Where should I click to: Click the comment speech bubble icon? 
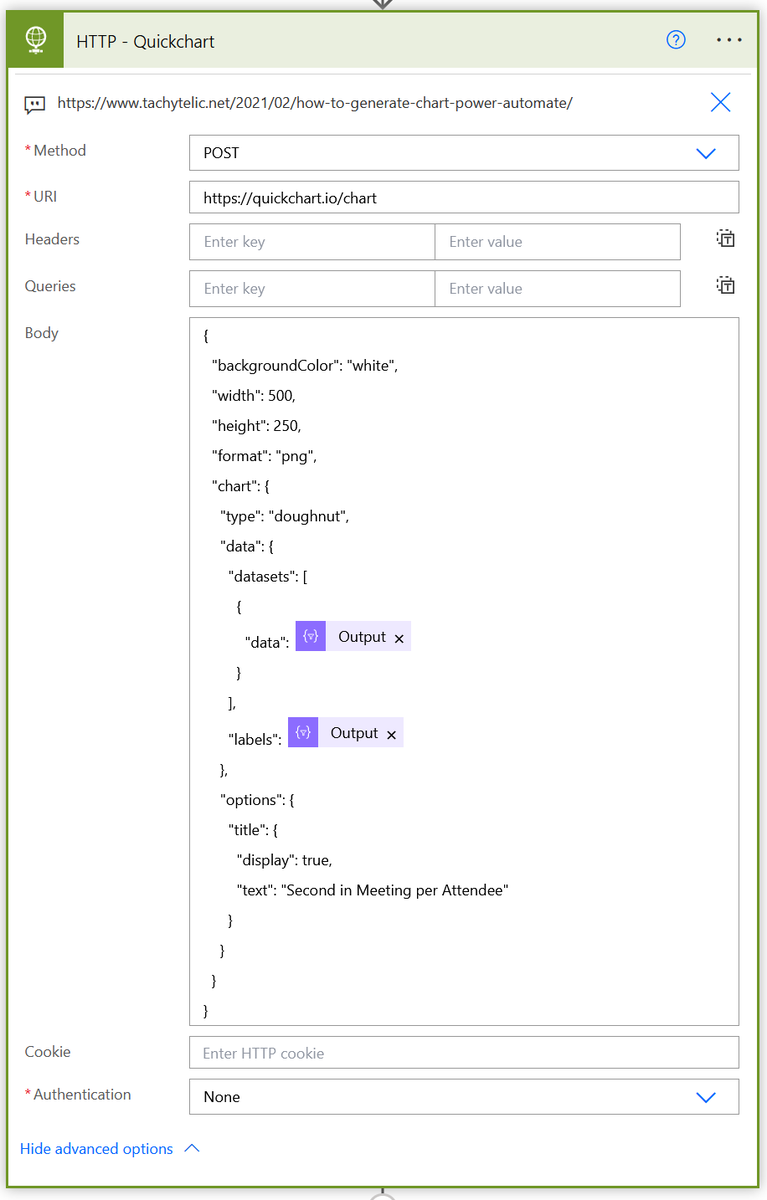35,103
